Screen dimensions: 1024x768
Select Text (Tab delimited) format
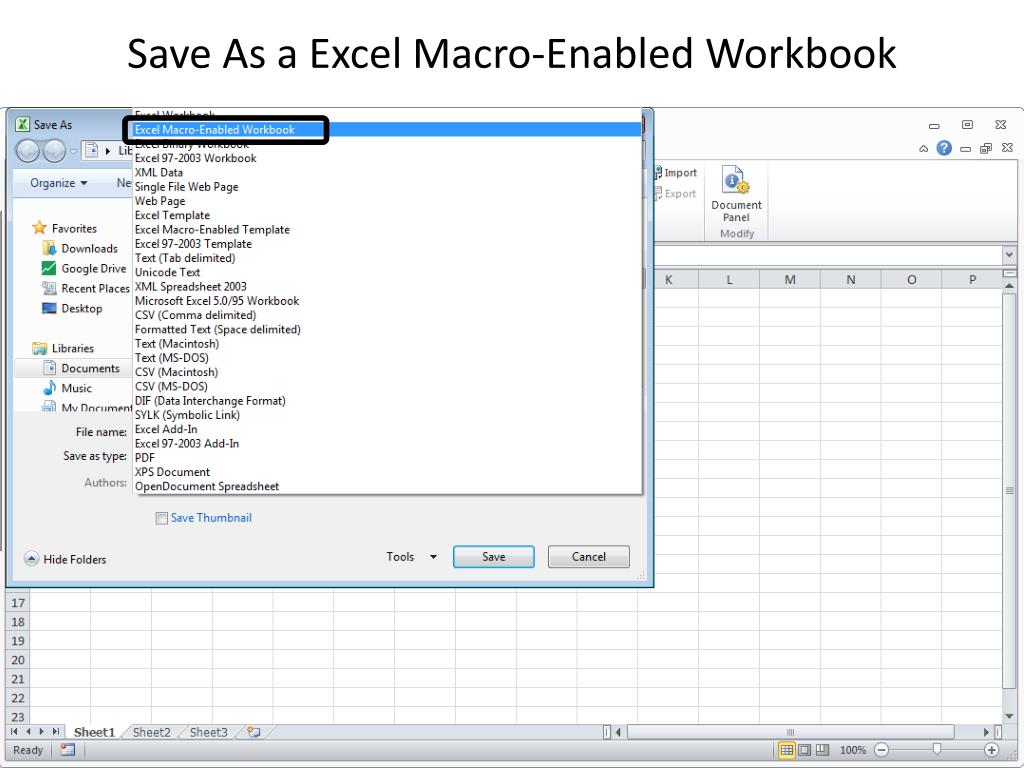(x=387, y=258)
